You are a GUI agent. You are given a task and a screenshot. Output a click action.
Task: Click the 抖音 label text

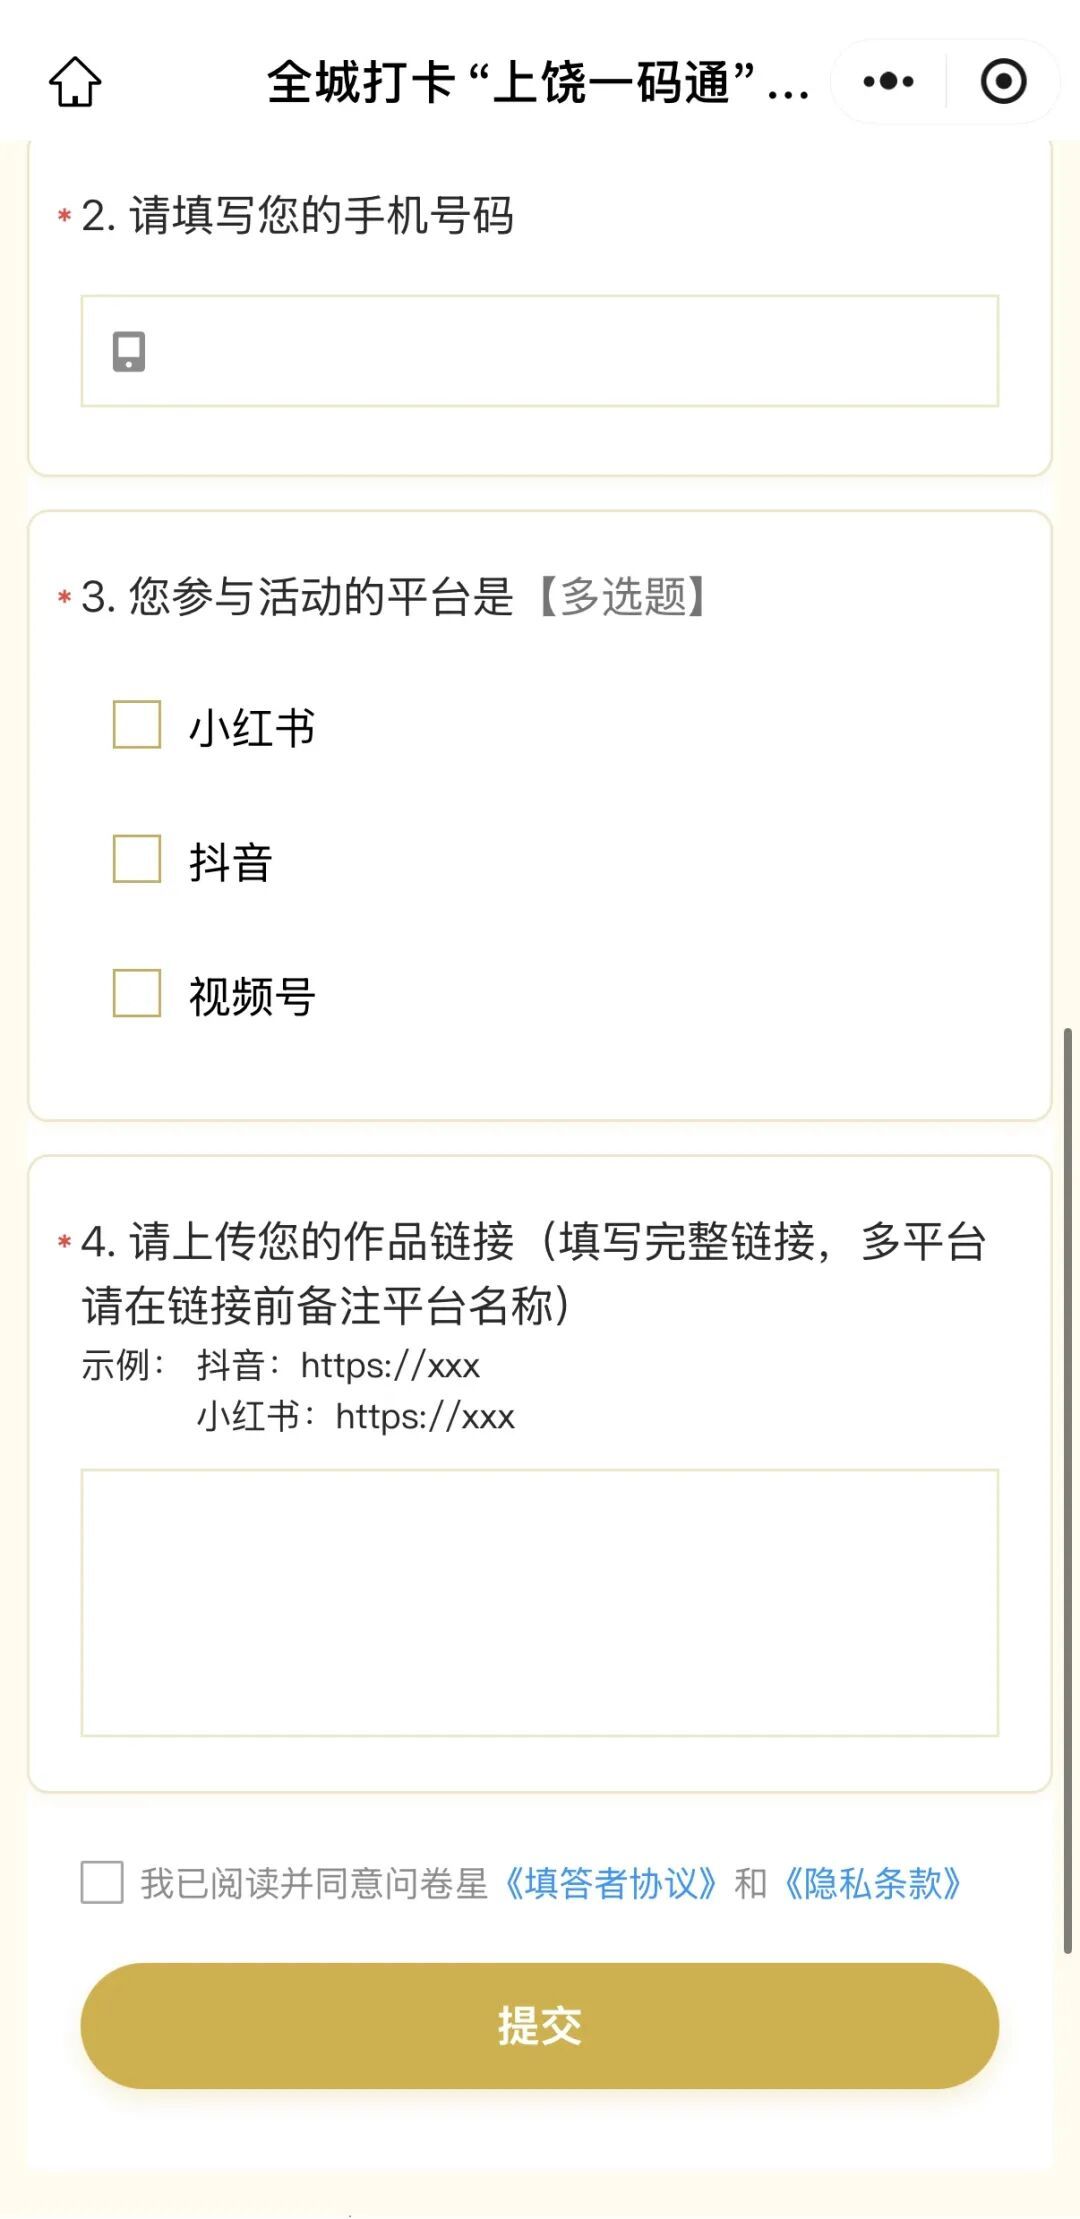coord(231,862)
